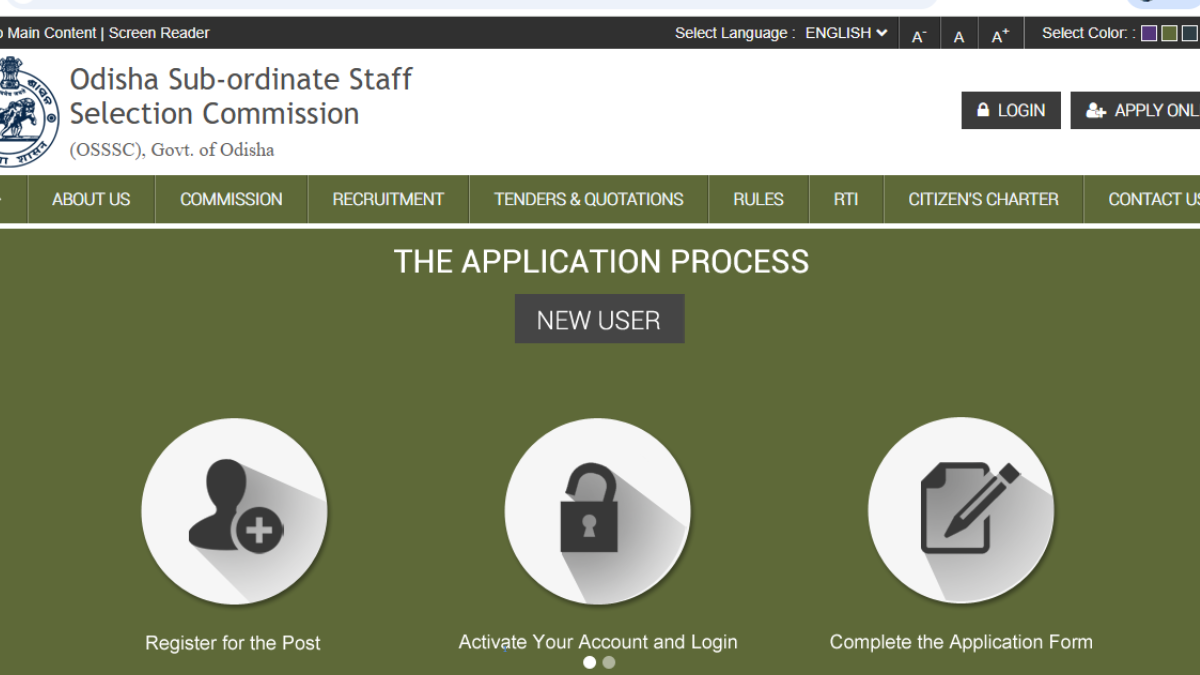This screenshot has height=675, width=1200.
Task: Open the COMMISSION menu
Action: (231, 199)
